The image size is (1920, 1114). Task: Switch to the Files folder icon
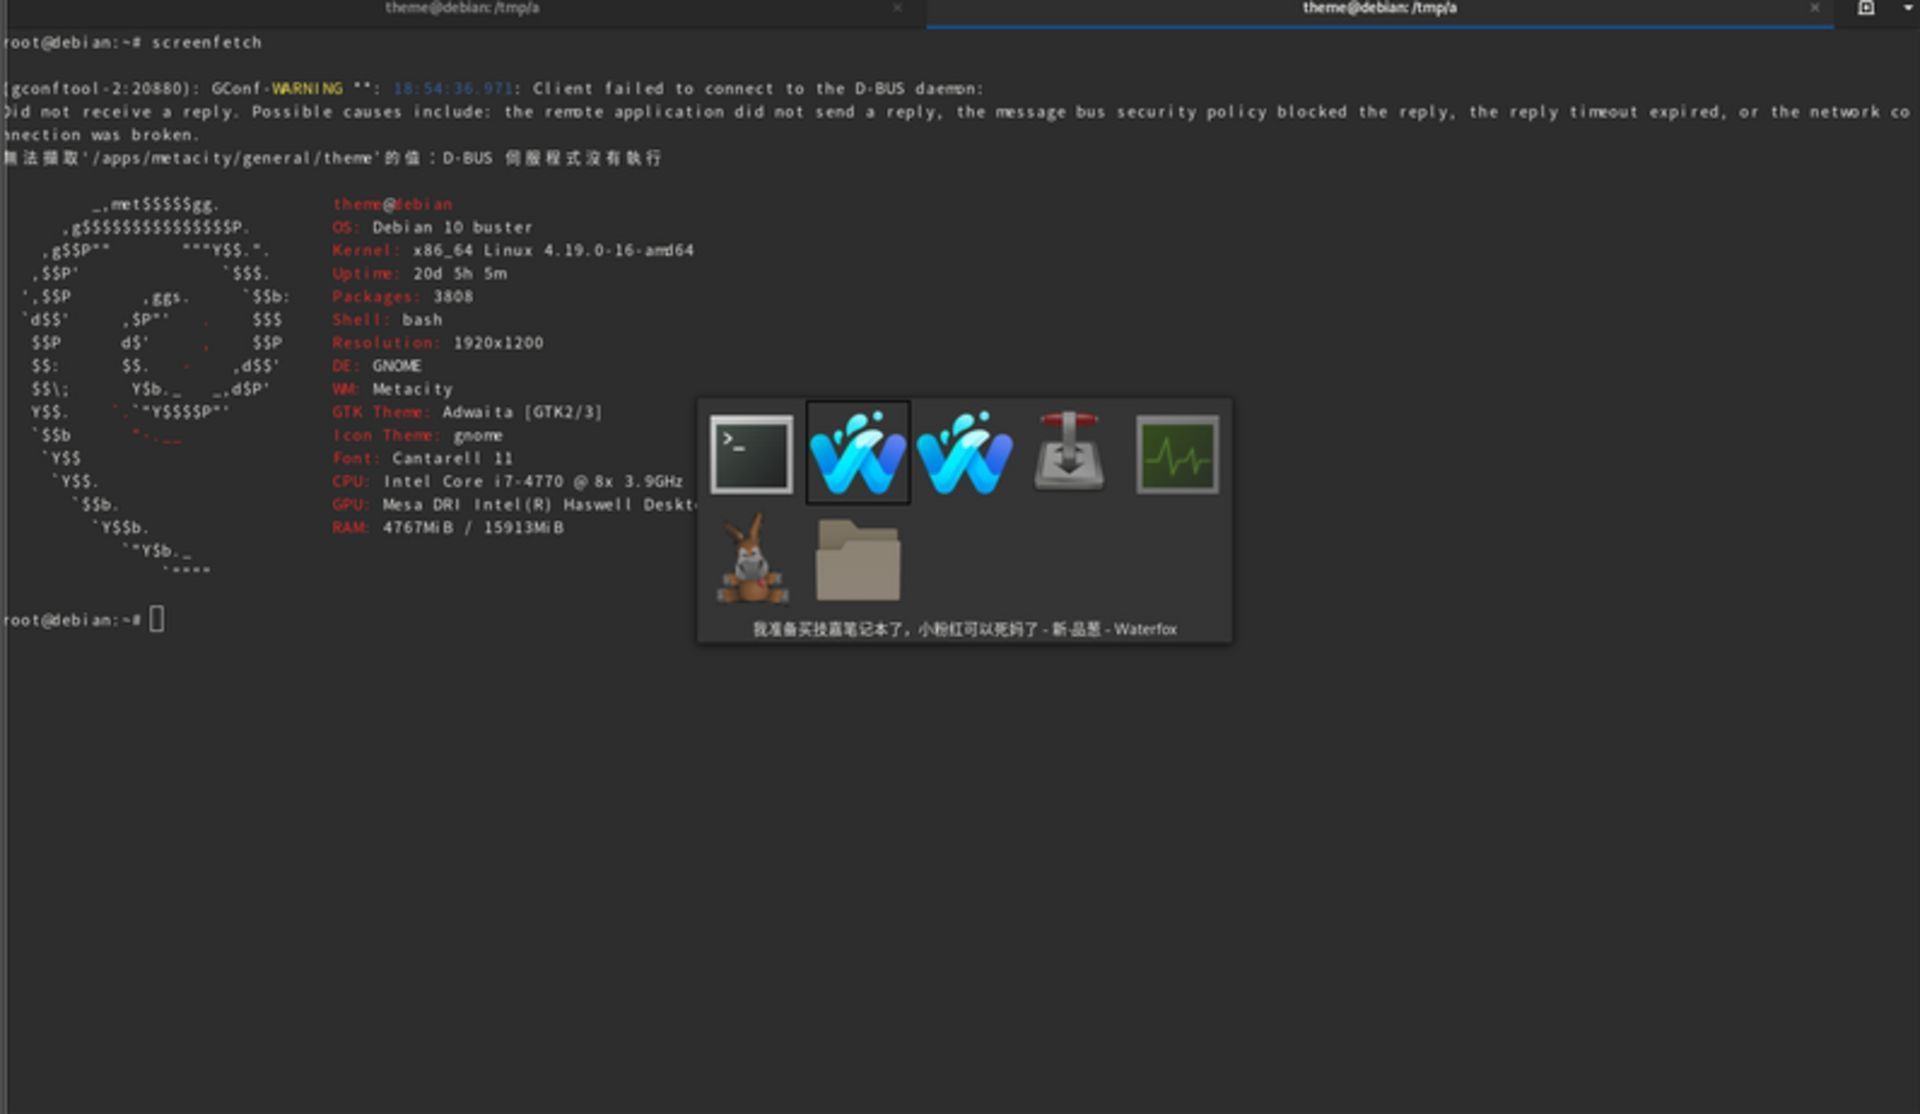[x=858, y=560]
